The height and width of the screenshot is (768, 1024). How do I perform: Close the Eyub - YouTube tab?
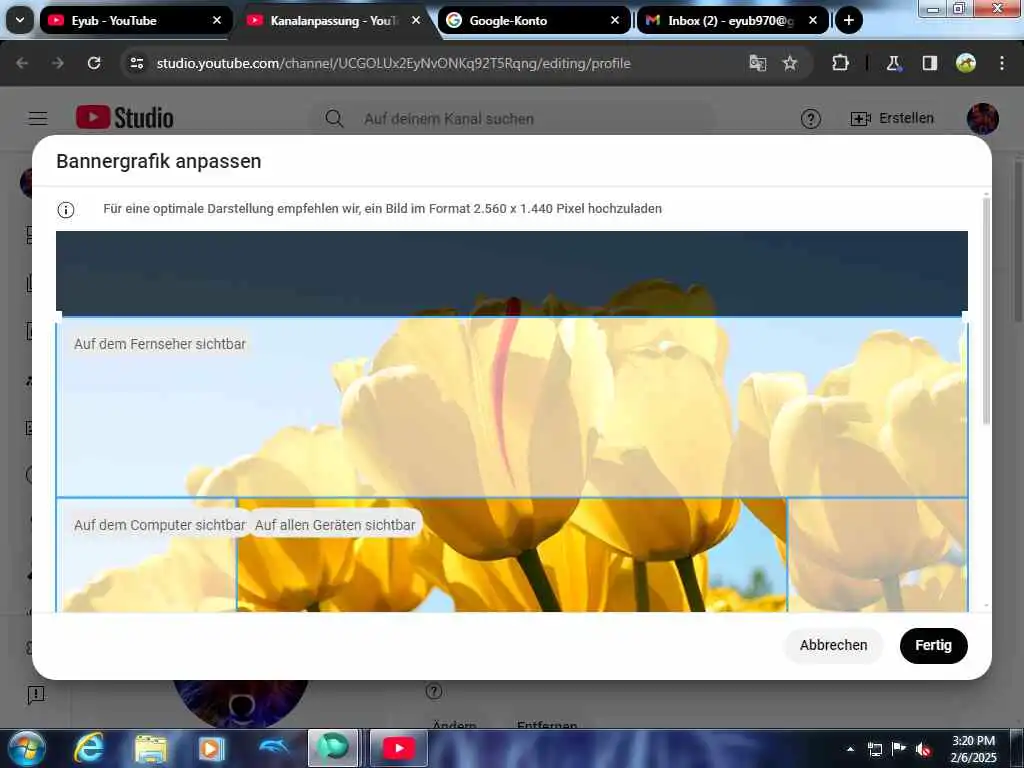click(217, 21)
